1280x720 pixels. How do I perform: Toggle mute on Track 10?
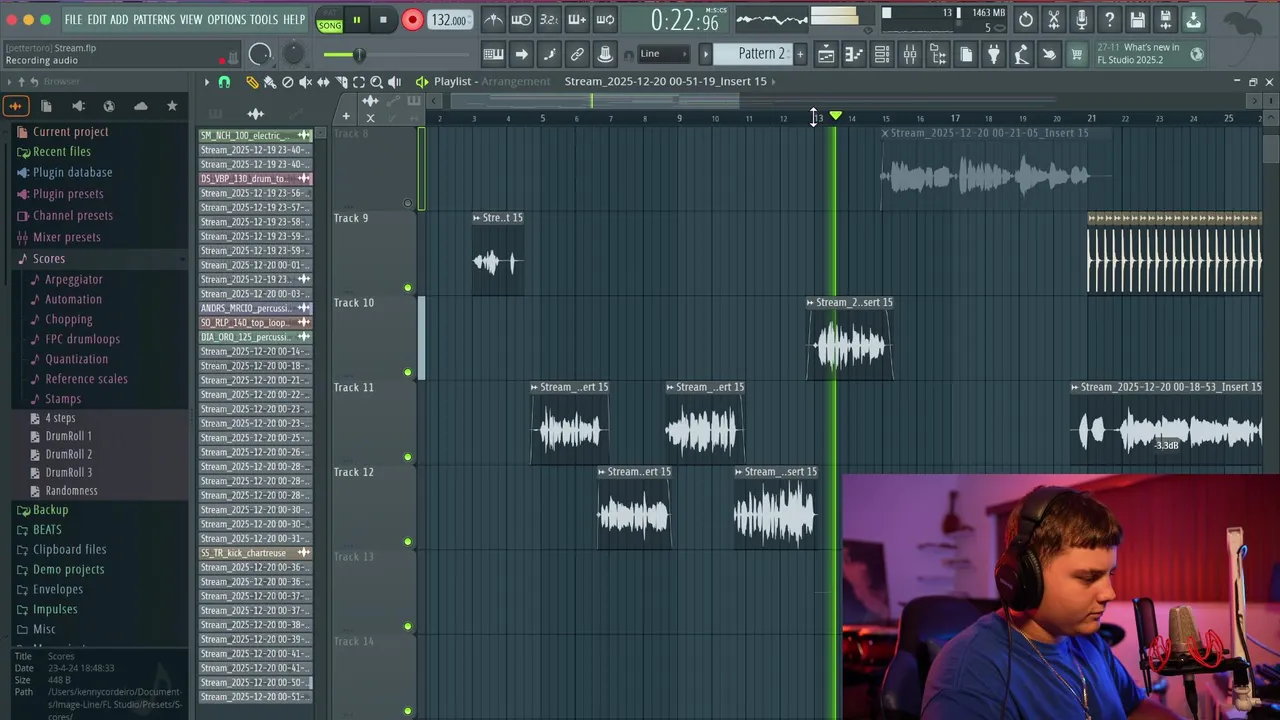pyautogui.click(x=408, y=372)
